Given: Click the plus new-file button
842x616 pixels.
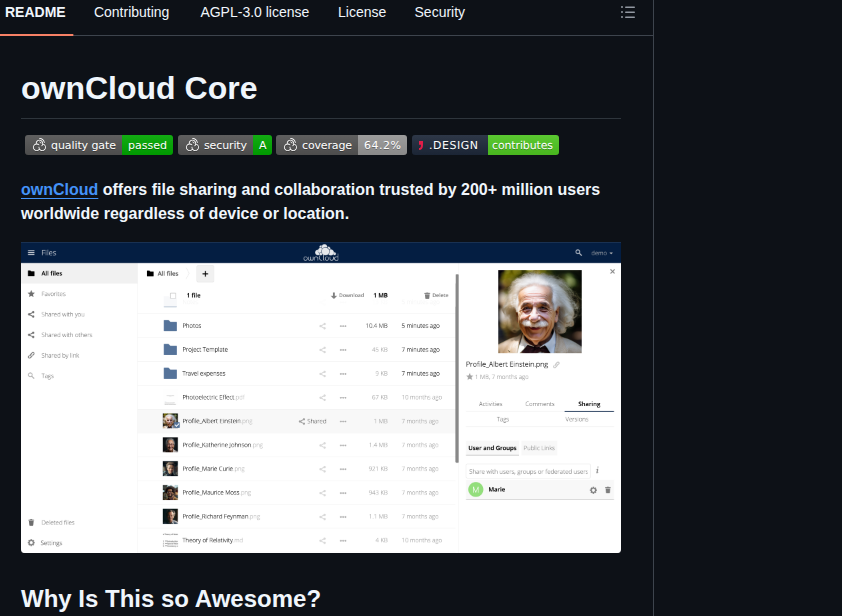Looking at the screenshot, I should pos(205,274).
